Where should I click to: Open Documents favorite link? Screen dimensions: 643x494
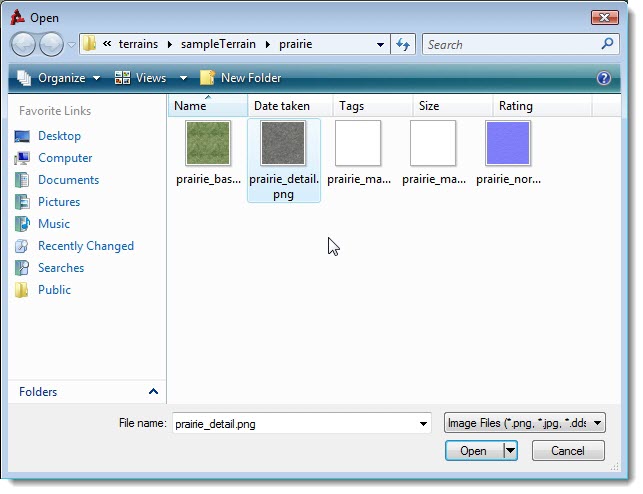tap(68, 180)
